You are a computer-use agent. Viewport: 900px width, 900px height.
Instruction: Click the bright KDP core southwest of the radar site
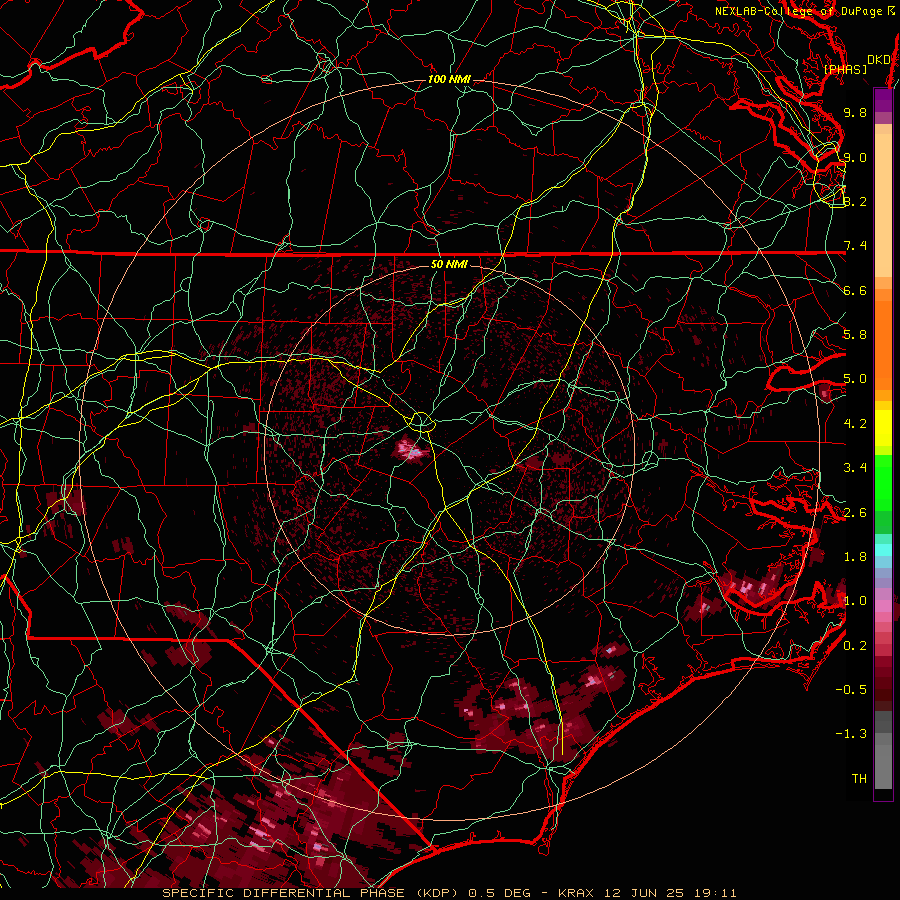411,451
